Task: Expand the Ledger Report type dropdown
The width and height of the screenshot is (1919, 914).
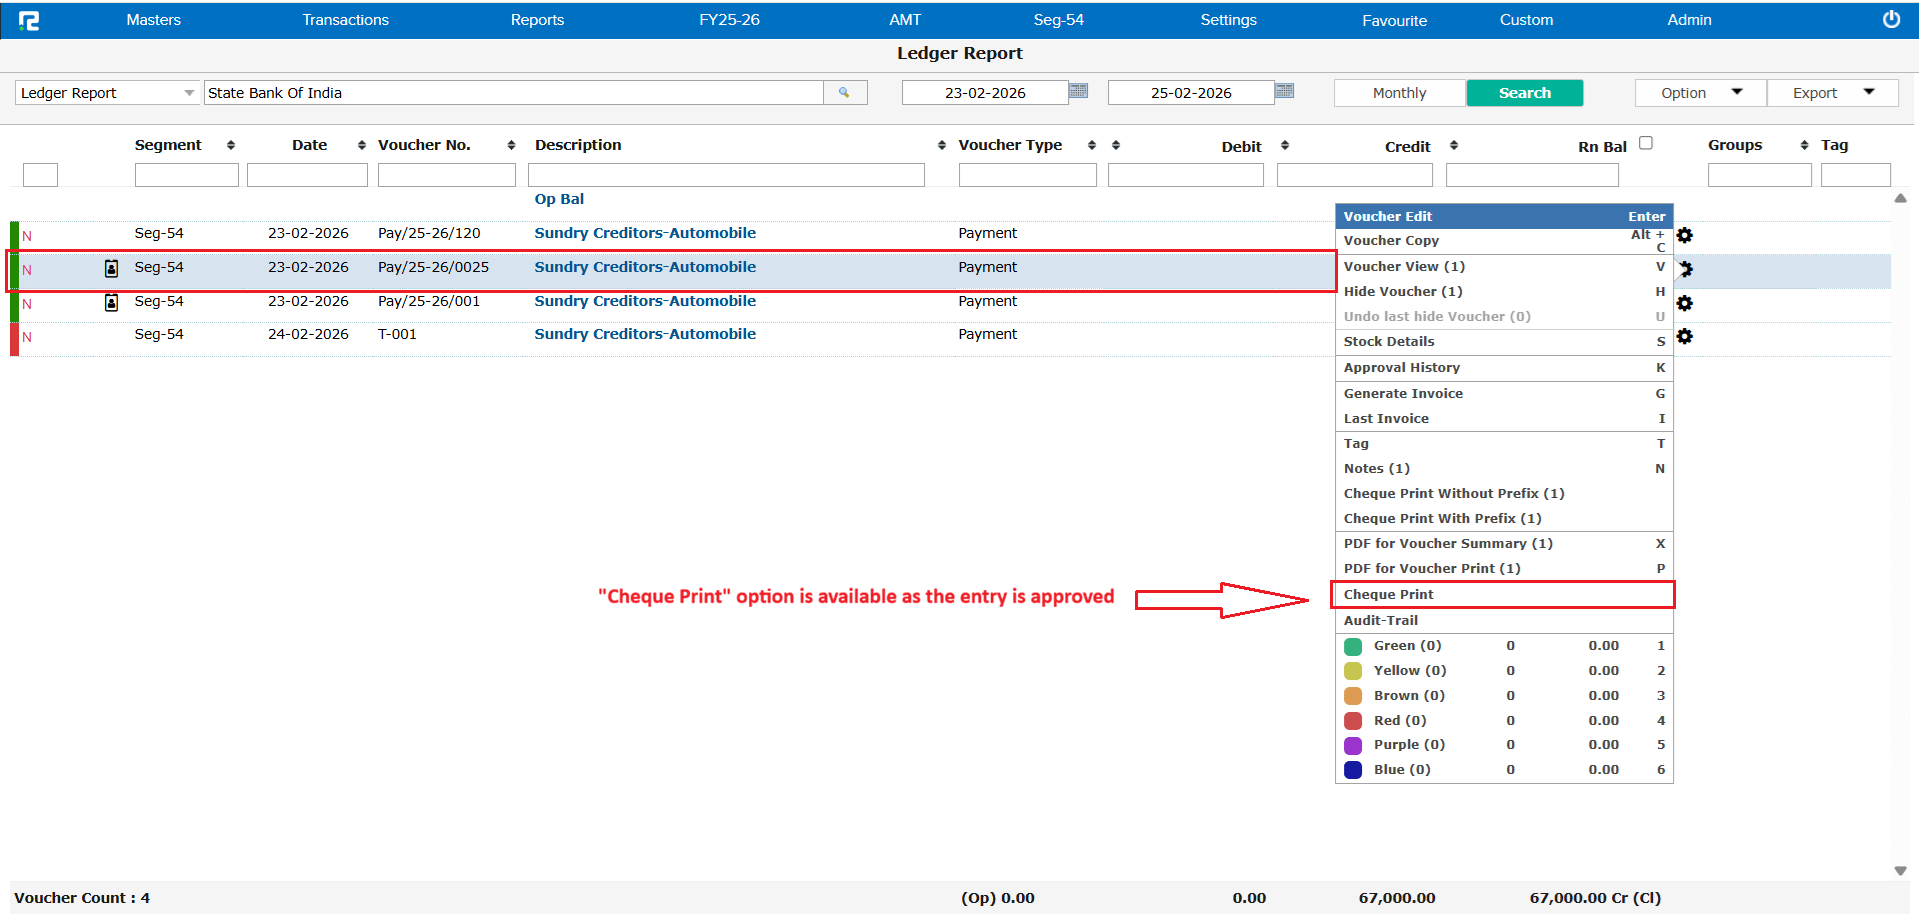Action: (x=188, y=93)
